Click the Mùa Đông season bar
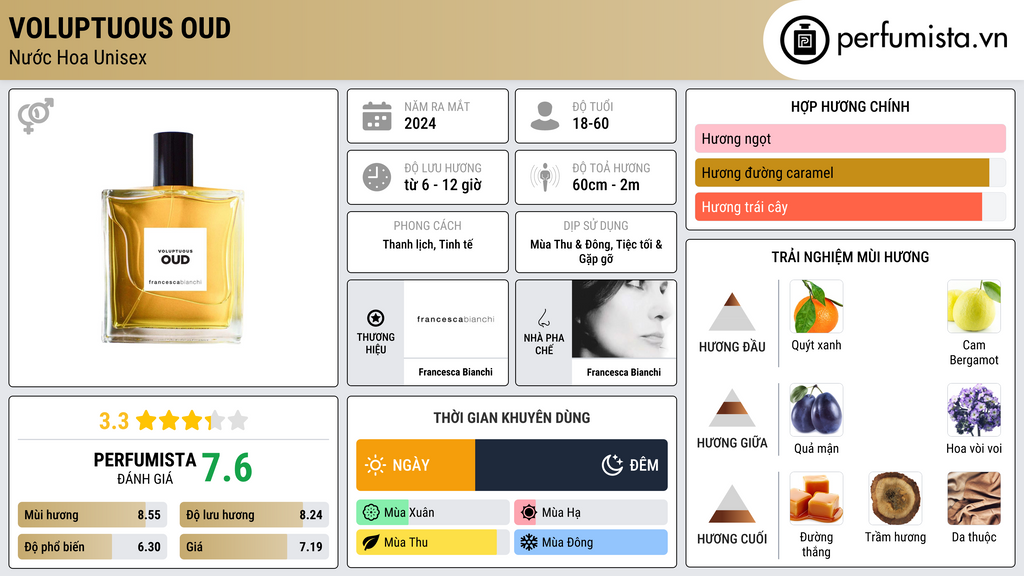This screenshot has height=576, width=1024. pyautogui.click(x=590, y=542)
